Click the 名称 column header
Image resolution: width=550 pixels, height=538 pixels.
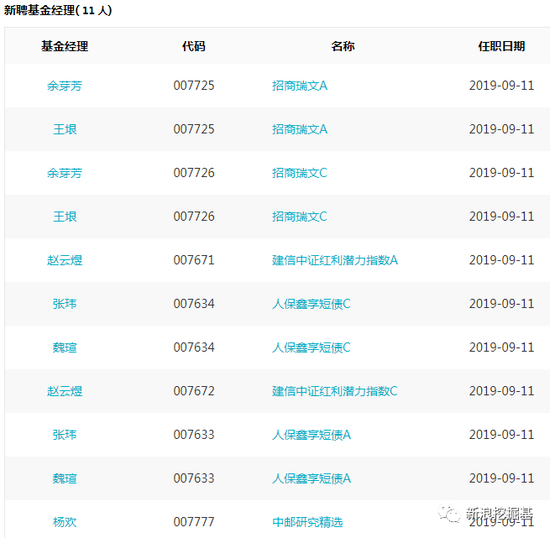click(x=343, y=46)
